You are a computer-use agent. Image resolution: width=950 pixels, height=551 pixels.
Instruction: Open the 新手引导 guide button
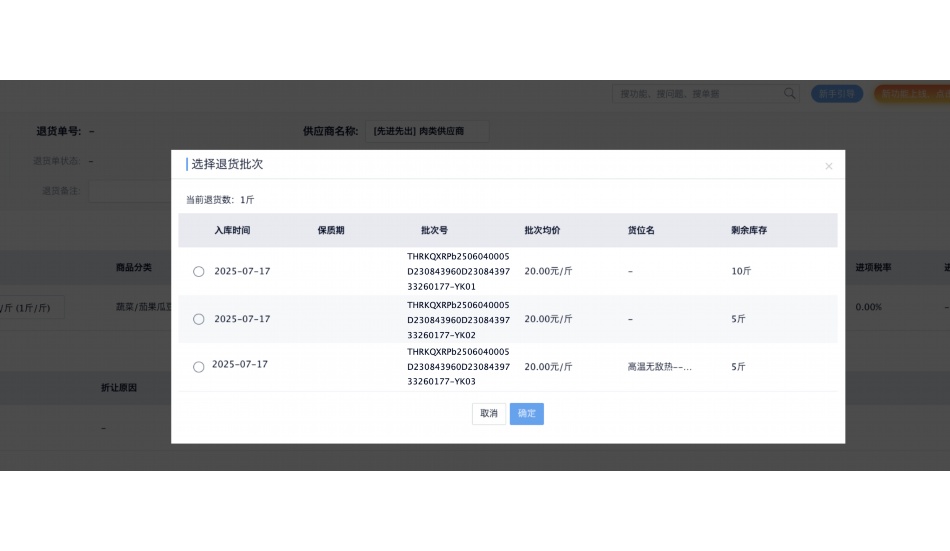coord(836,94)
